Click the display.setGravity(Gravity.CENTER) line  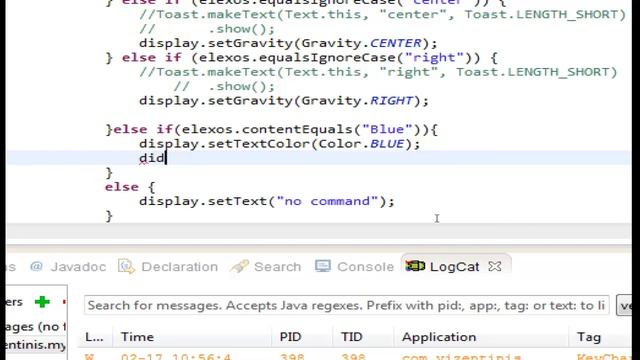(288, 43)
